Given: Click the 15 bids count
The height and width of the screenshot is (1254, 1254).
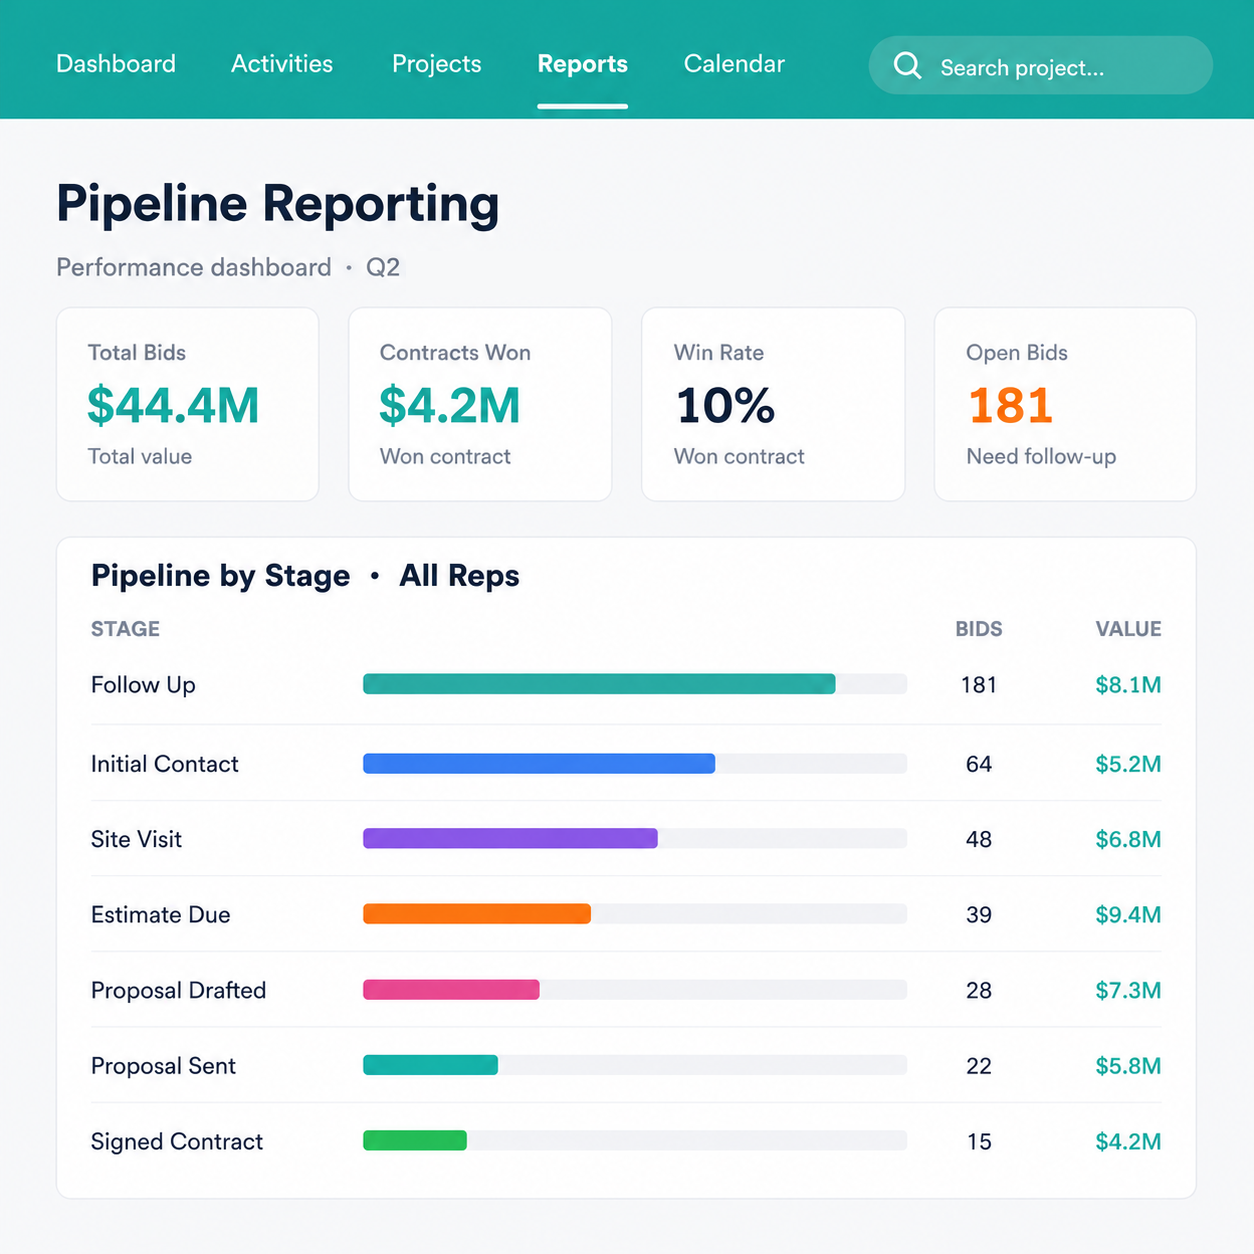Looking at the screenshot, I should (x=979, y=1141).
